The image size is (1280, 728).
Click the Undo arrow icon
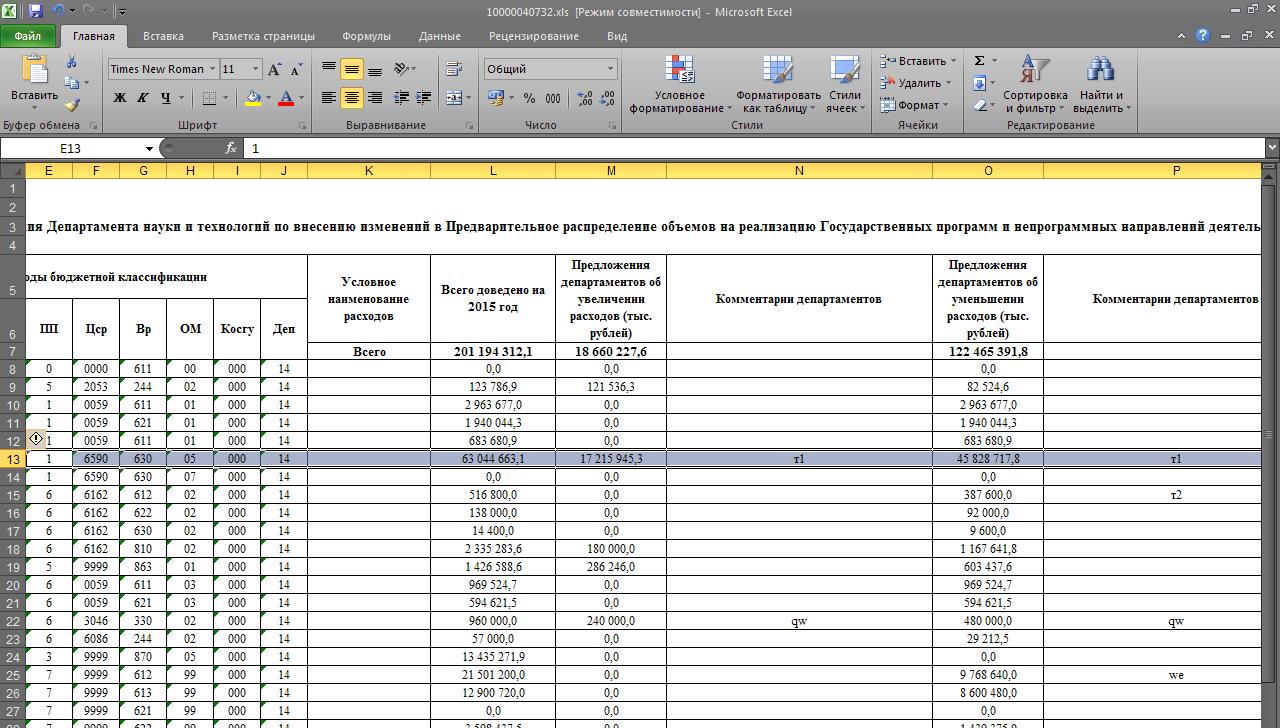click(57, 11)
